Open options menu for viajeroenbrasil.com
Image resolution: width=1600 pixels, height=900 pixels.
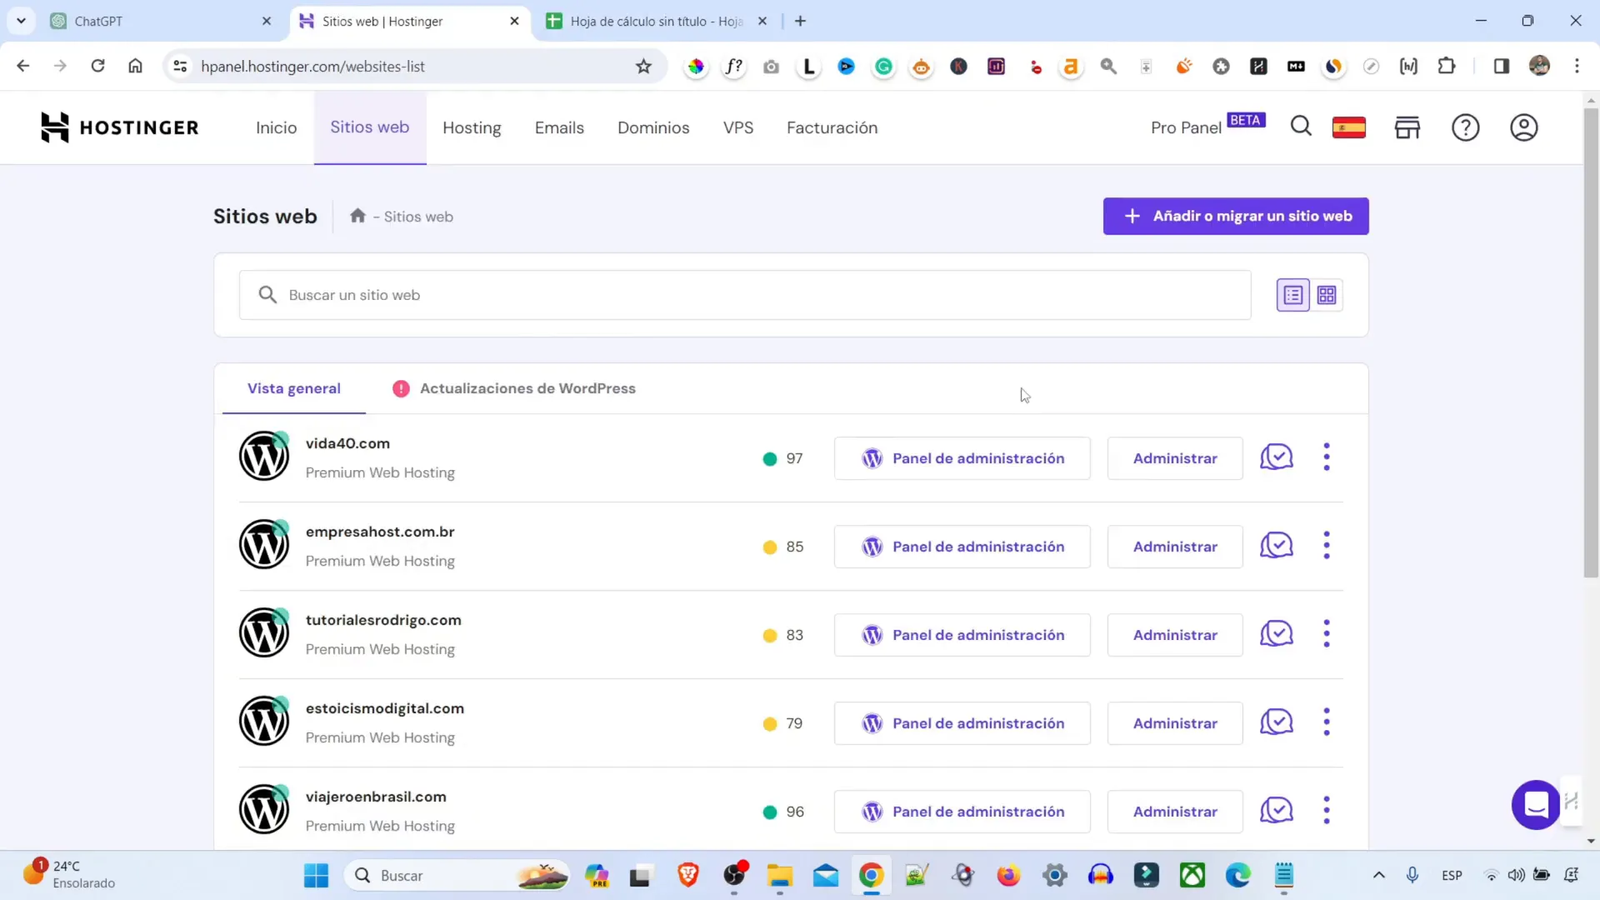1327,811
